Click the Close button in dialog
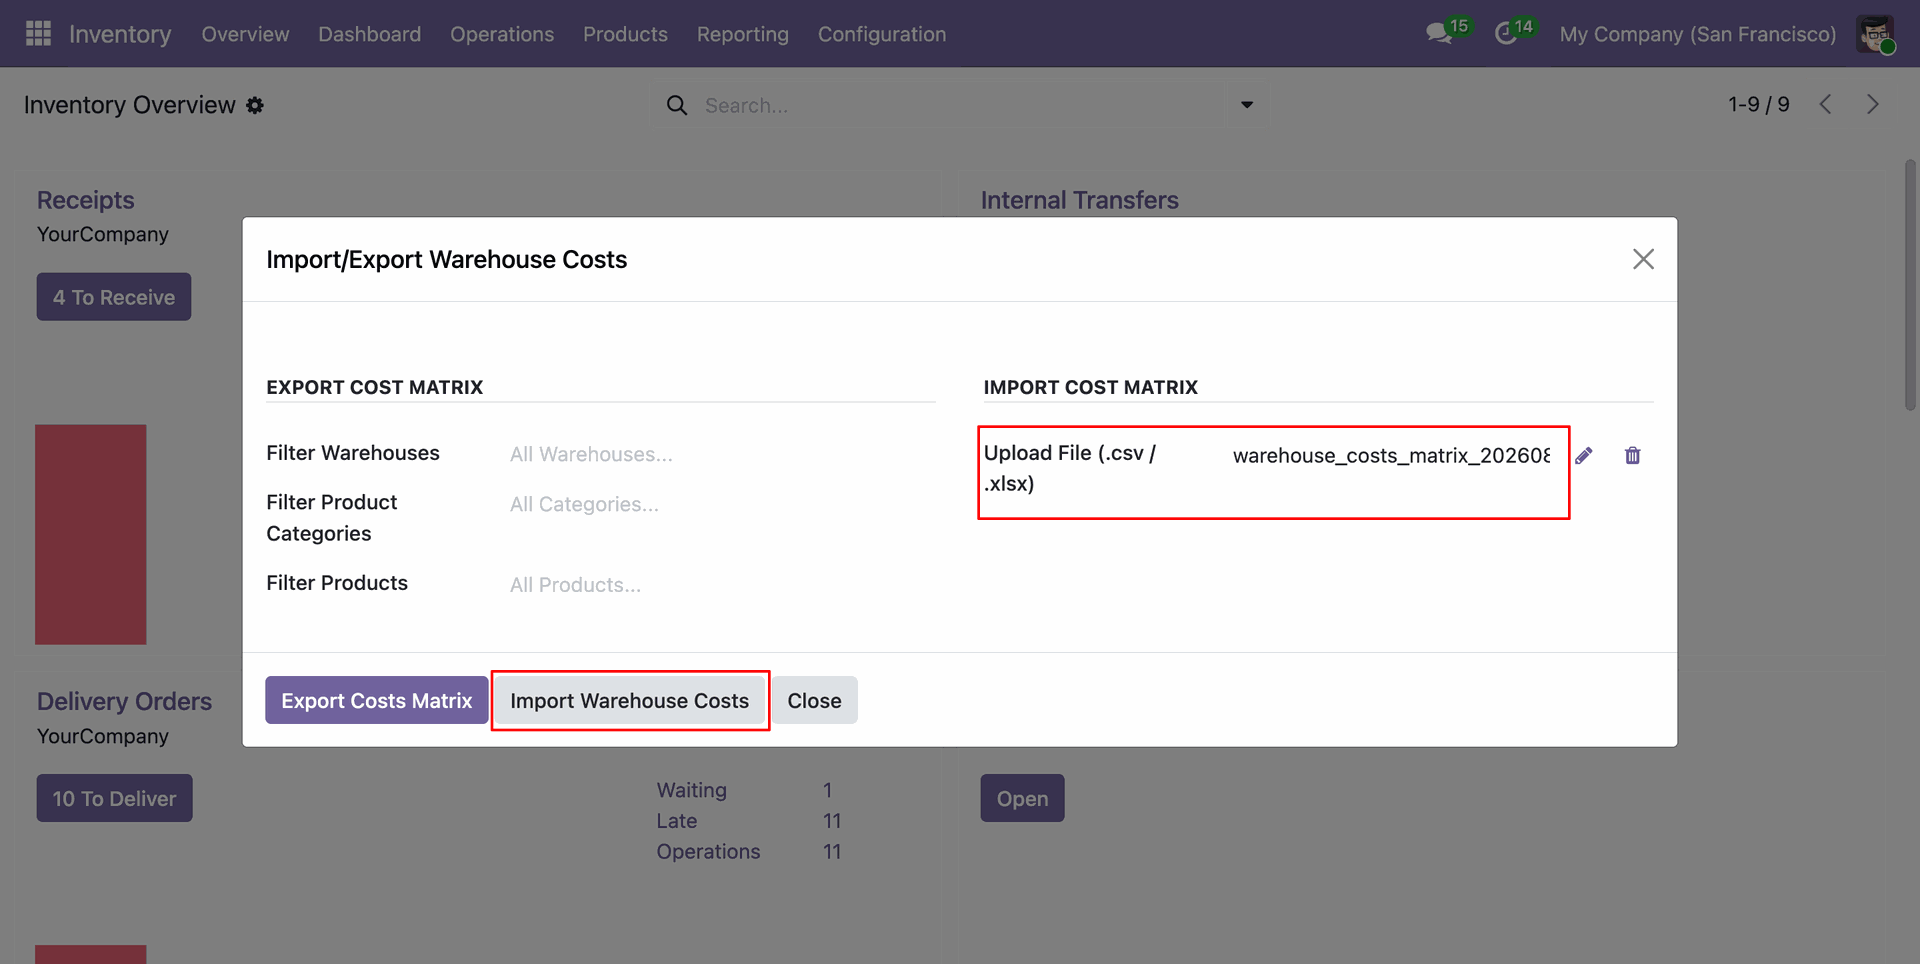Viewport: 1920px width, 964px height. click(814, 700)
